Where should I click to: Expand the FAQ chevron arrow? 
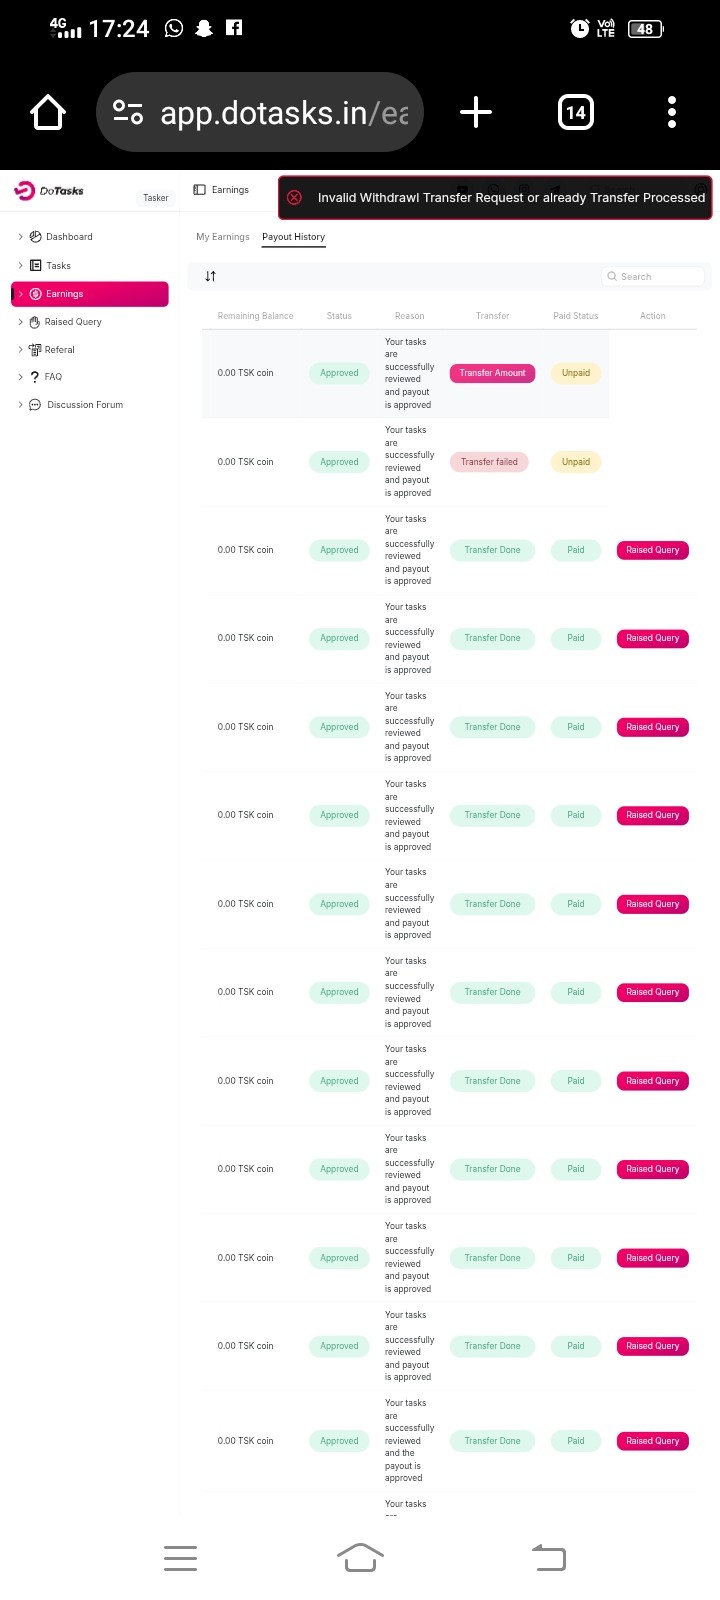[x=20, y=377]
